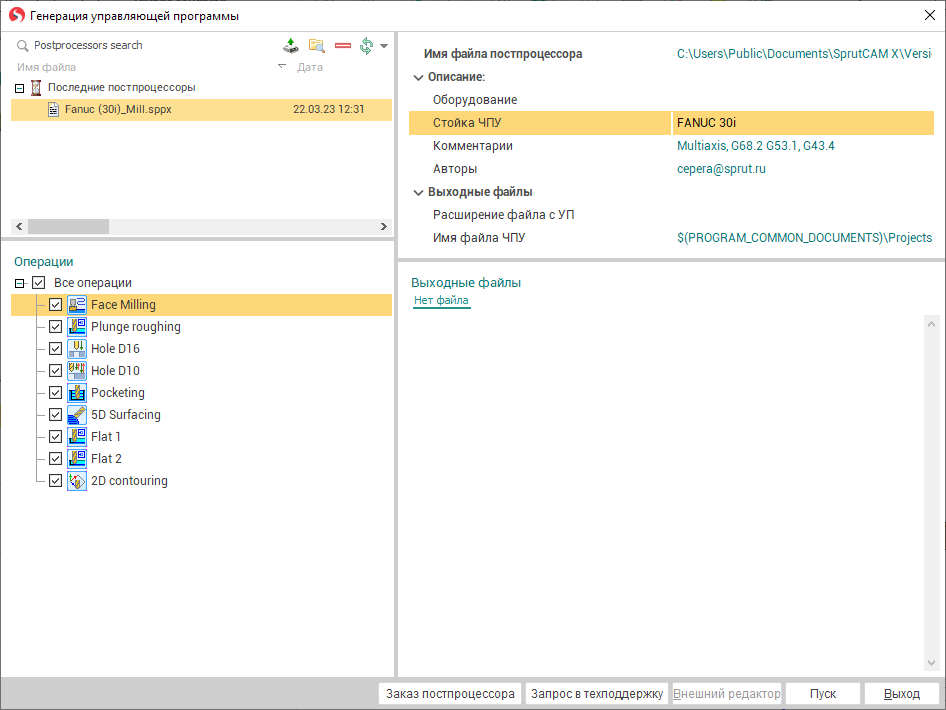Click the red remove postprocessor icon
The width and height of the screenshot is (946, 710).
pos(343,46)
